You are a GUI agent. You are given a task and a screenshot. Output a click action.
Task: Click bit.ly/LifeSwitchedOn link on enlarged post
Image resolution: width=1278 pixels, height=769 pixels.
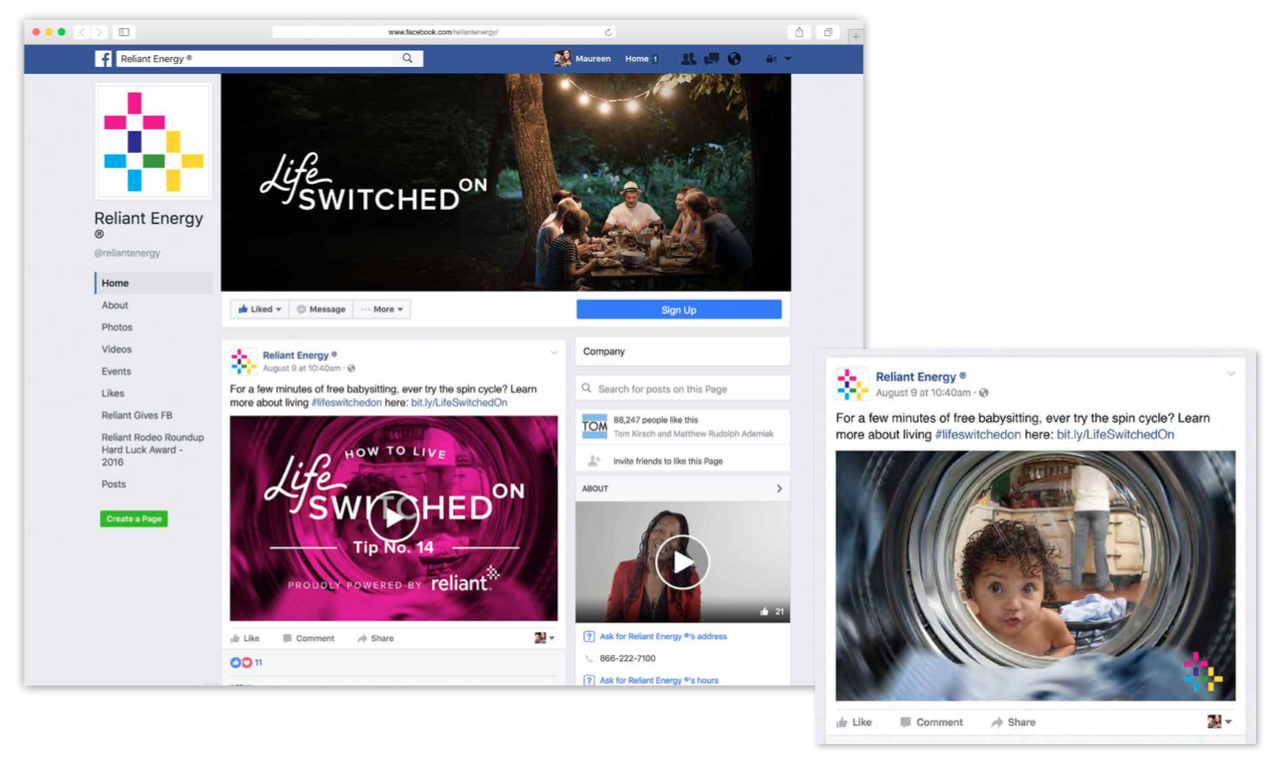click(x=1115, y=434)
